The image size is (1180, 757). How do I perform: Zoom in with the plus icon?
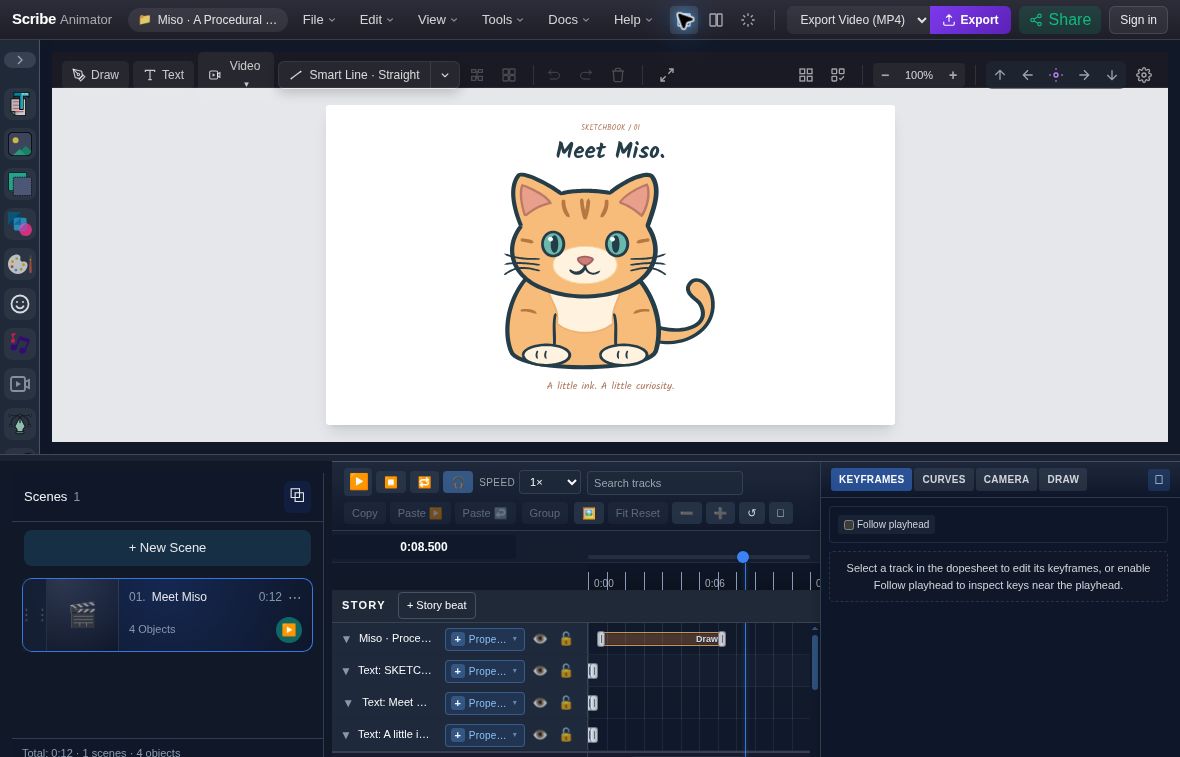coord(953,75)
